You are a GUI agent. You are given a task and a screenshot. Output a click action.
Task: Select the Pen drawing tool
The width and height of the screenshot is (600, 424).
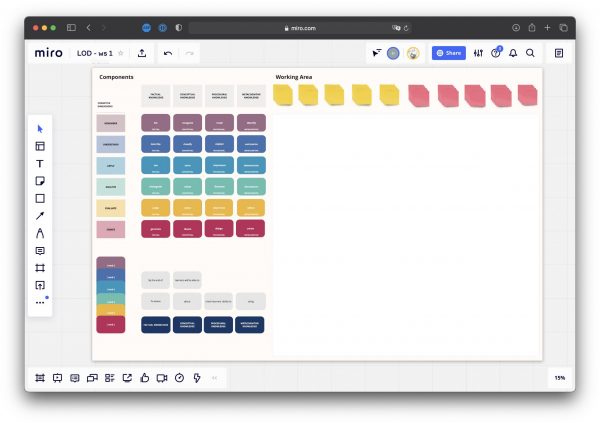40,233
